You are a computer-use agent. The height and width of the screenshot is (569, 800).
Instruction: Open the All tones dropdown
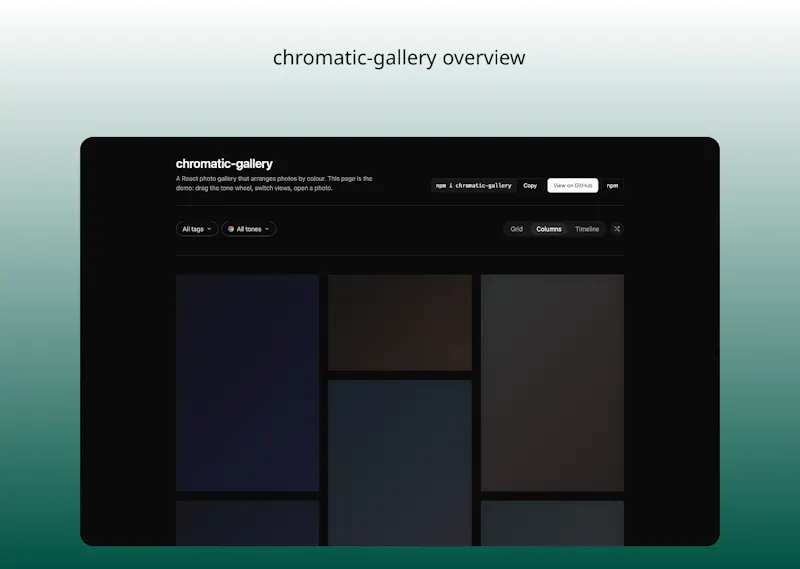pos(249,229)
